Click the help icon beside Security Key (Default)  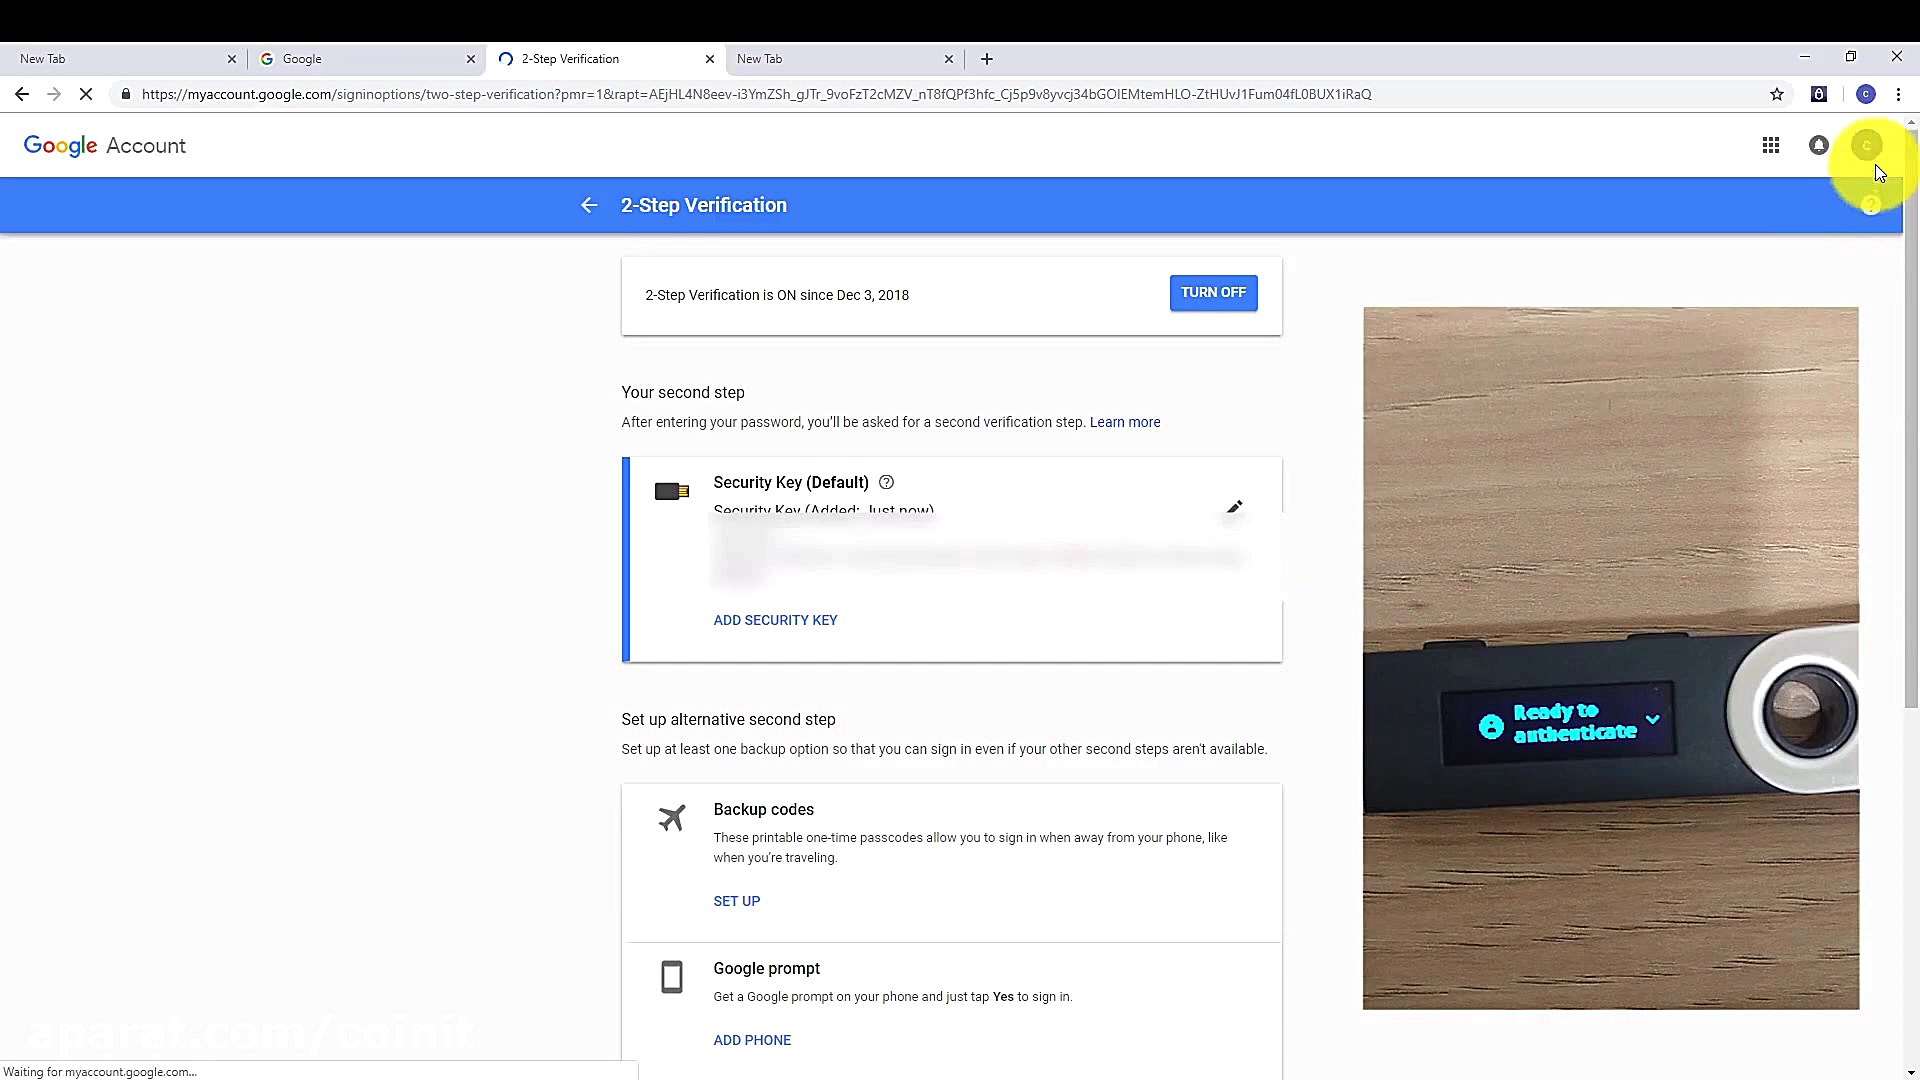(x=886, y=482)
